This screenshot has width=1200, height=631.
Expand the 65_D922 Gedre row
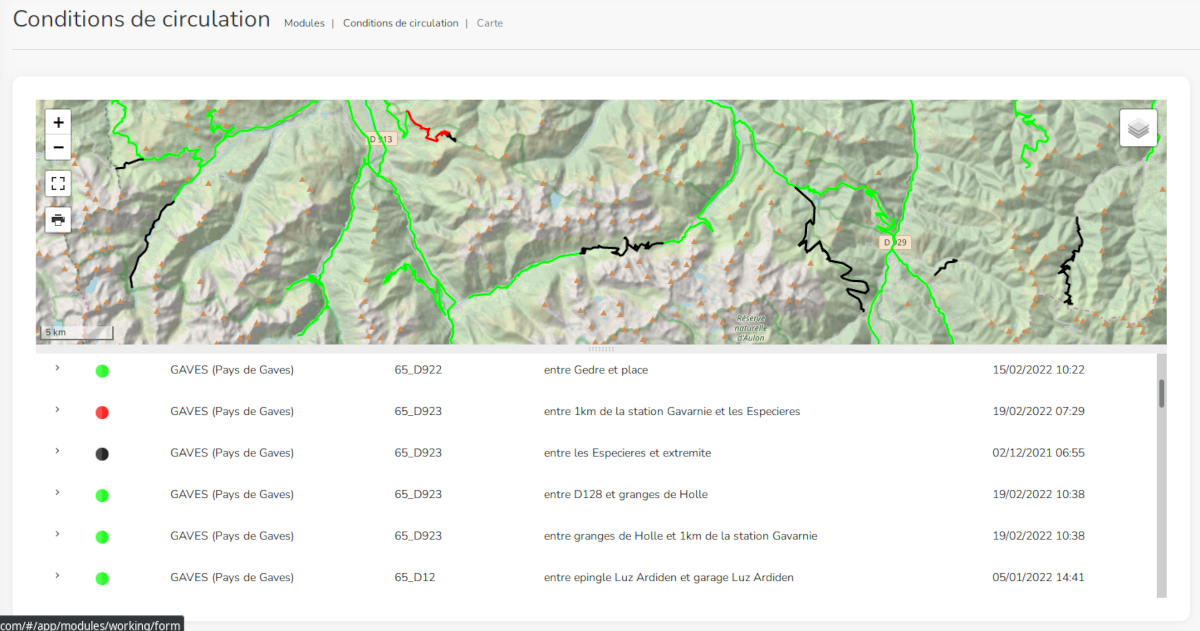[x=57, y=368]
